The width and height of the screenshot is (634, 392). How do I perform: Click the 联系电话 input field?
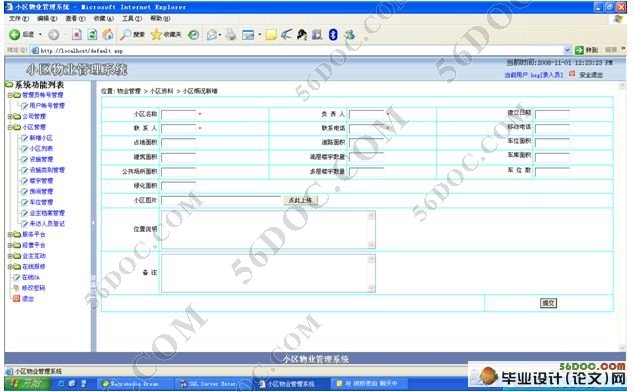[366, 129]
